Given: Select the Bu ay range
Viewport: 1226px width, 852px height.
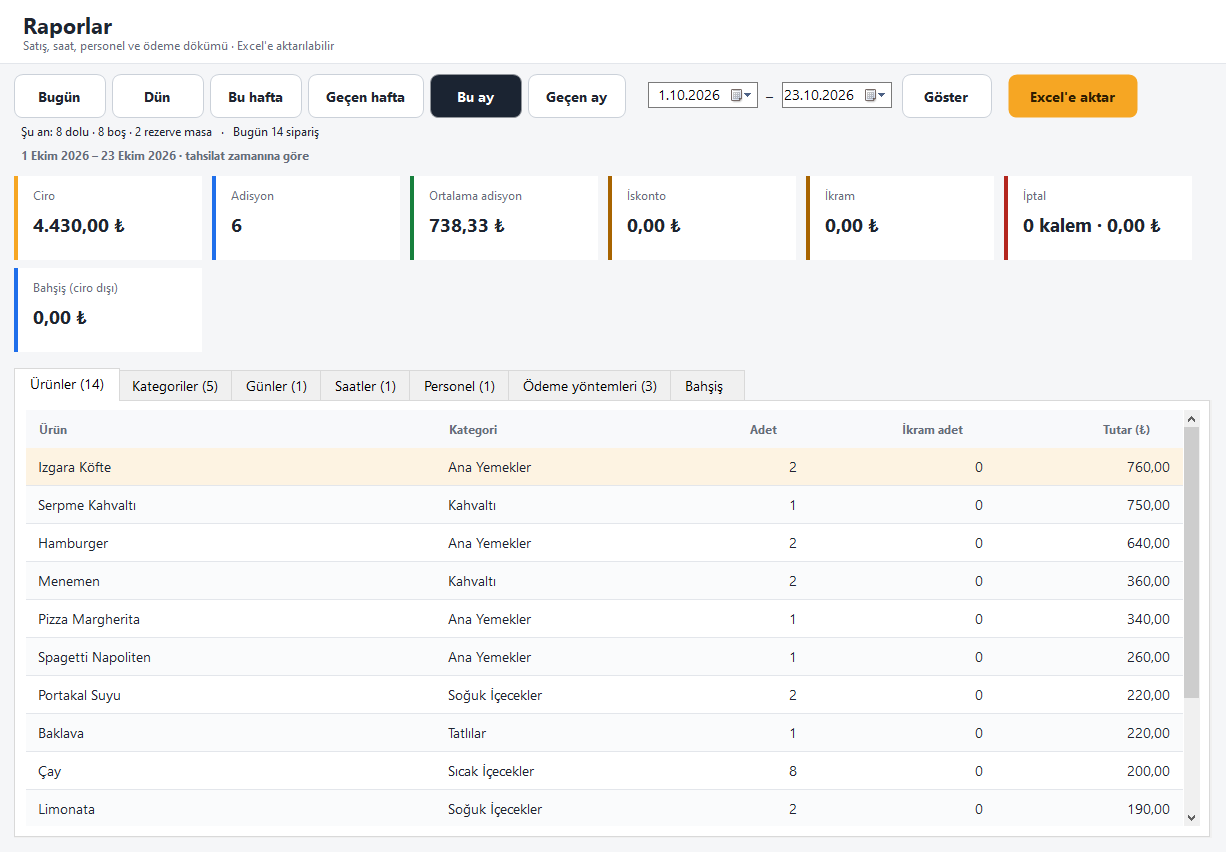Looking at the screenshot, I should [x=476, y=97].
